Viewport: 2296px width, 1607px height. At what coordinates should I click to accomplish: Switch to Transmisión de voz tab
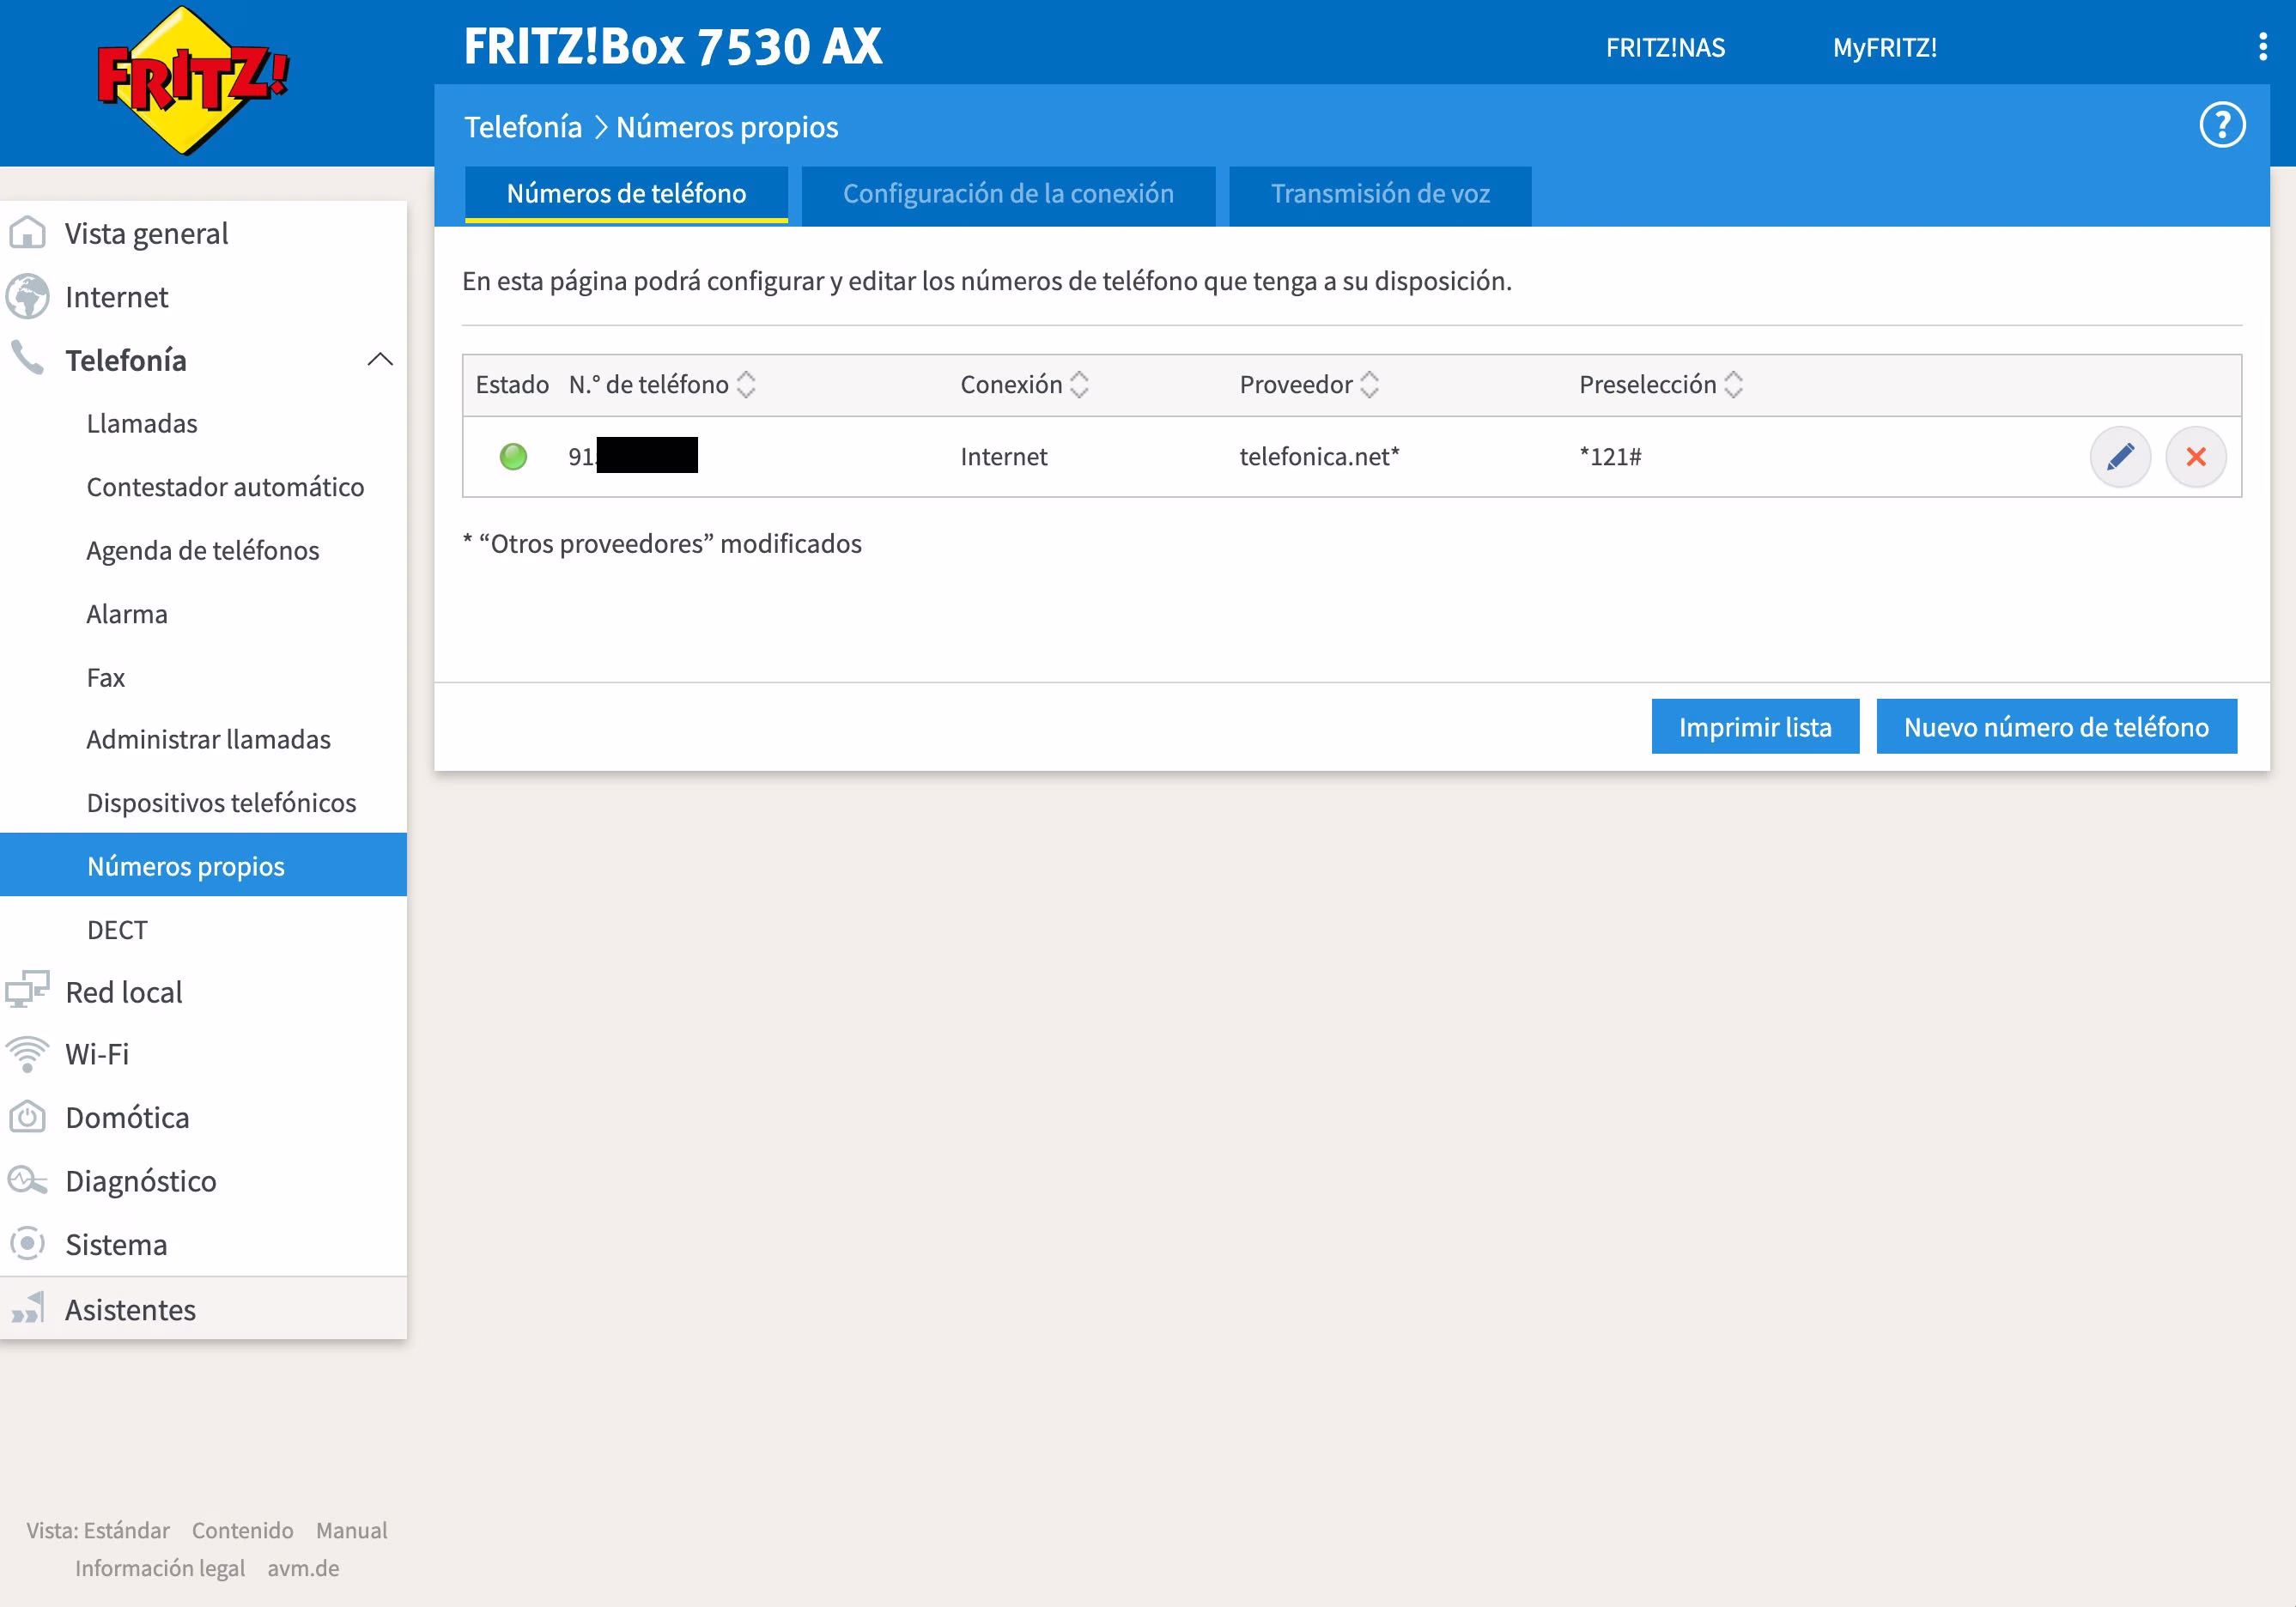click(1379, 194)
